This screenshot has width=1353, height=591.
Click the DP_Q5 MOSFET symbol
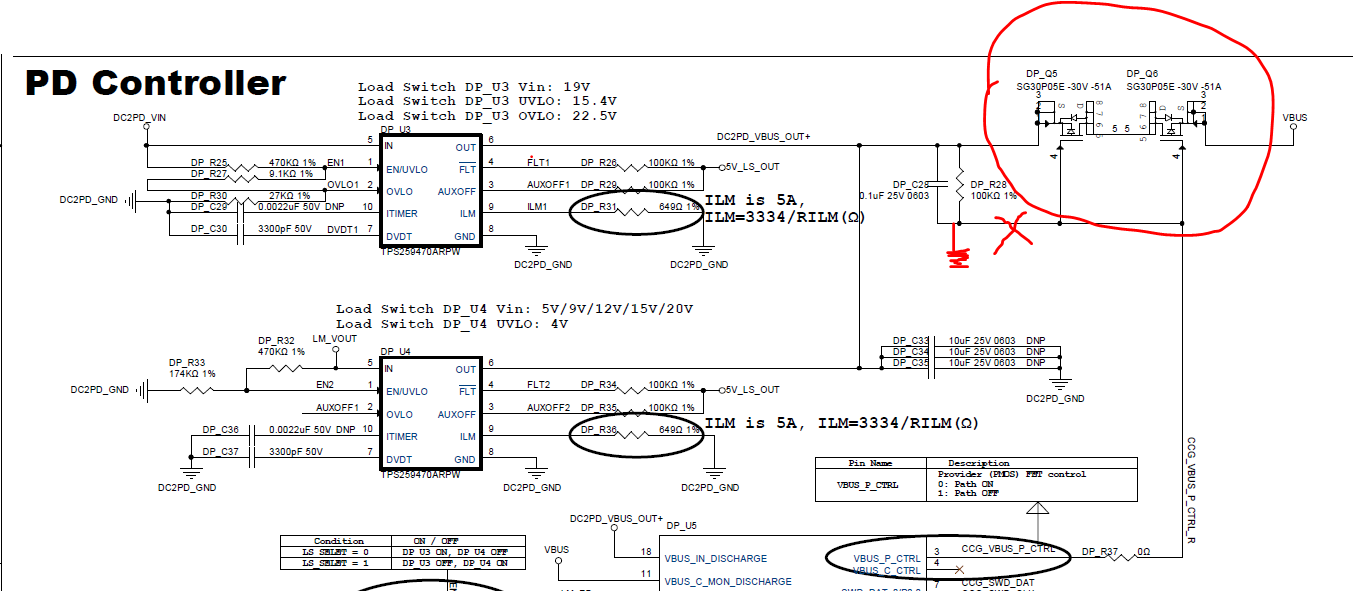click(x=1070, y=124)
